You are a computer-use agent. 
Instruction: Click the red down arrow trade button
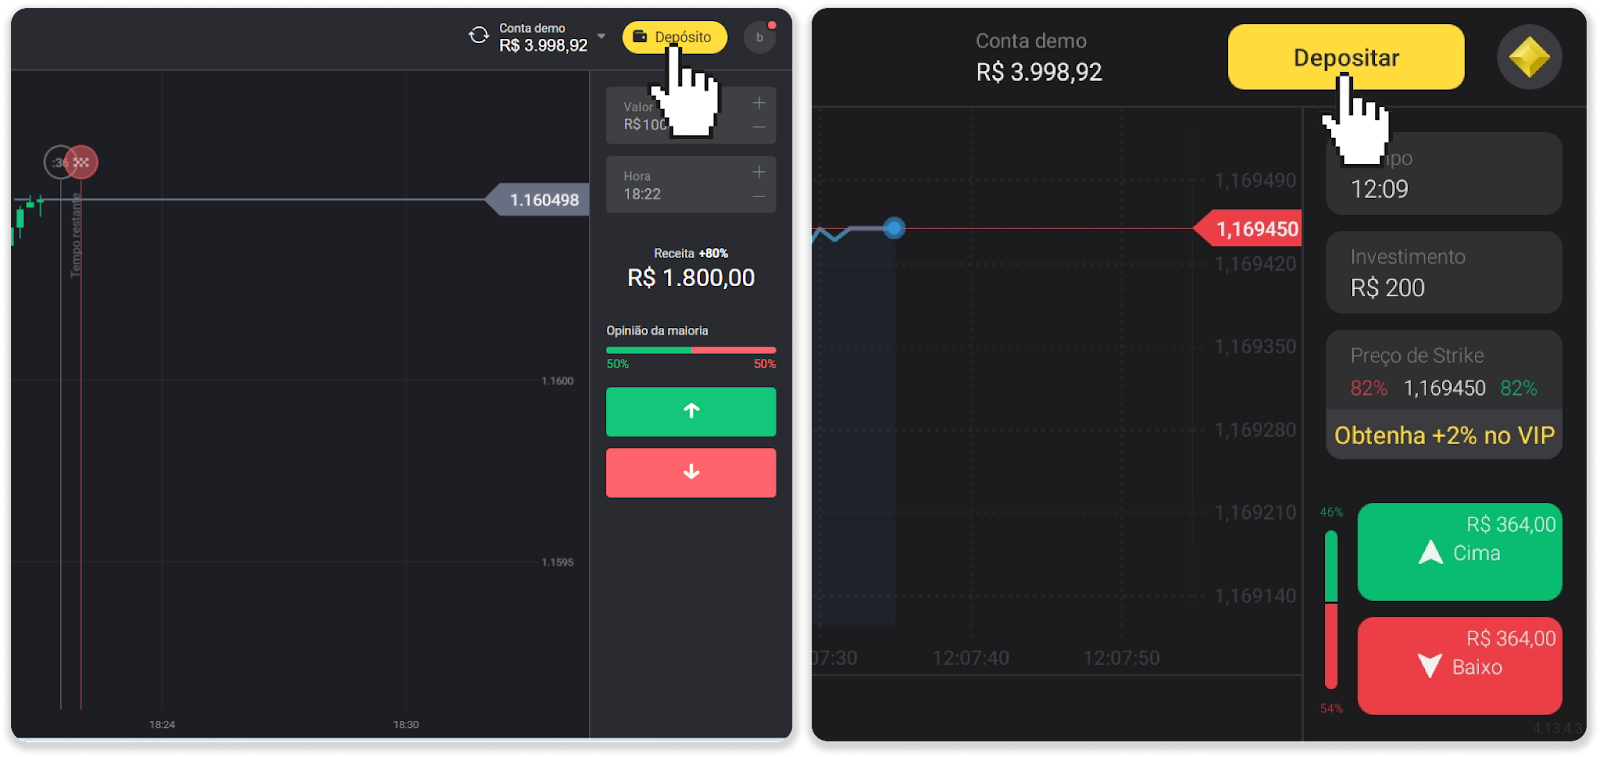tap(690, 472)
